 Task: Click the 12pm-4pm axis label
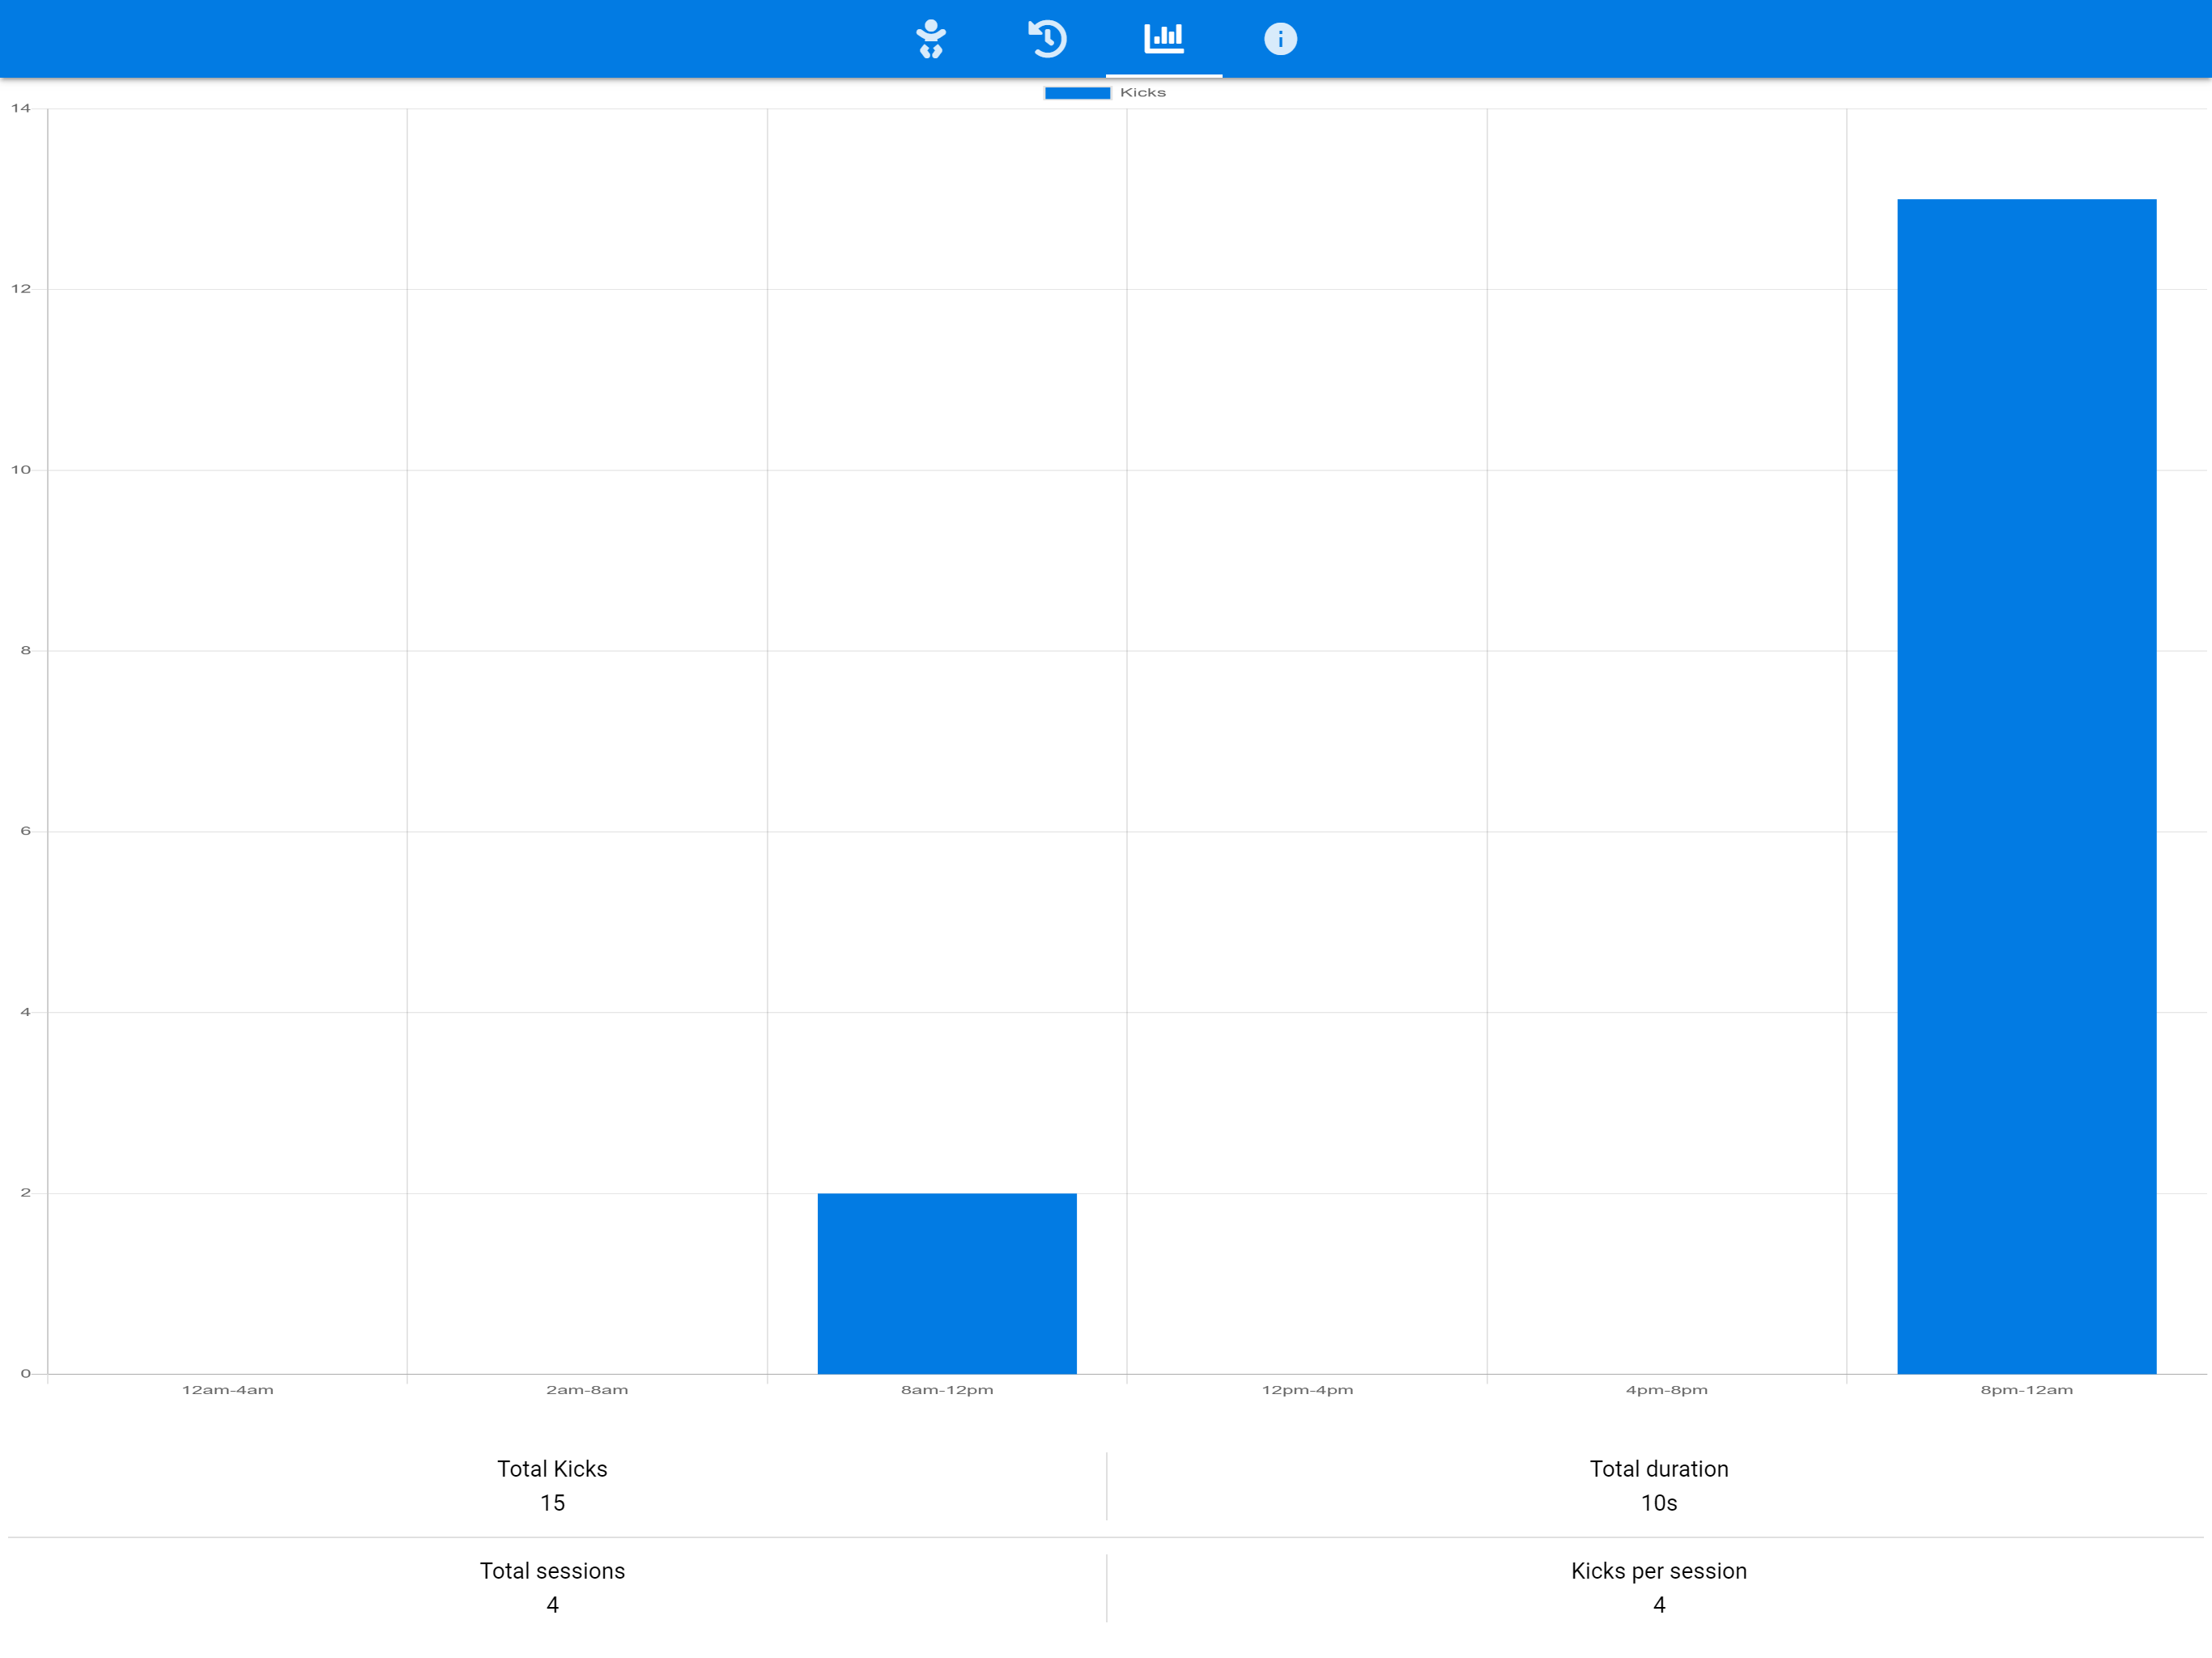(1307, 1390)
